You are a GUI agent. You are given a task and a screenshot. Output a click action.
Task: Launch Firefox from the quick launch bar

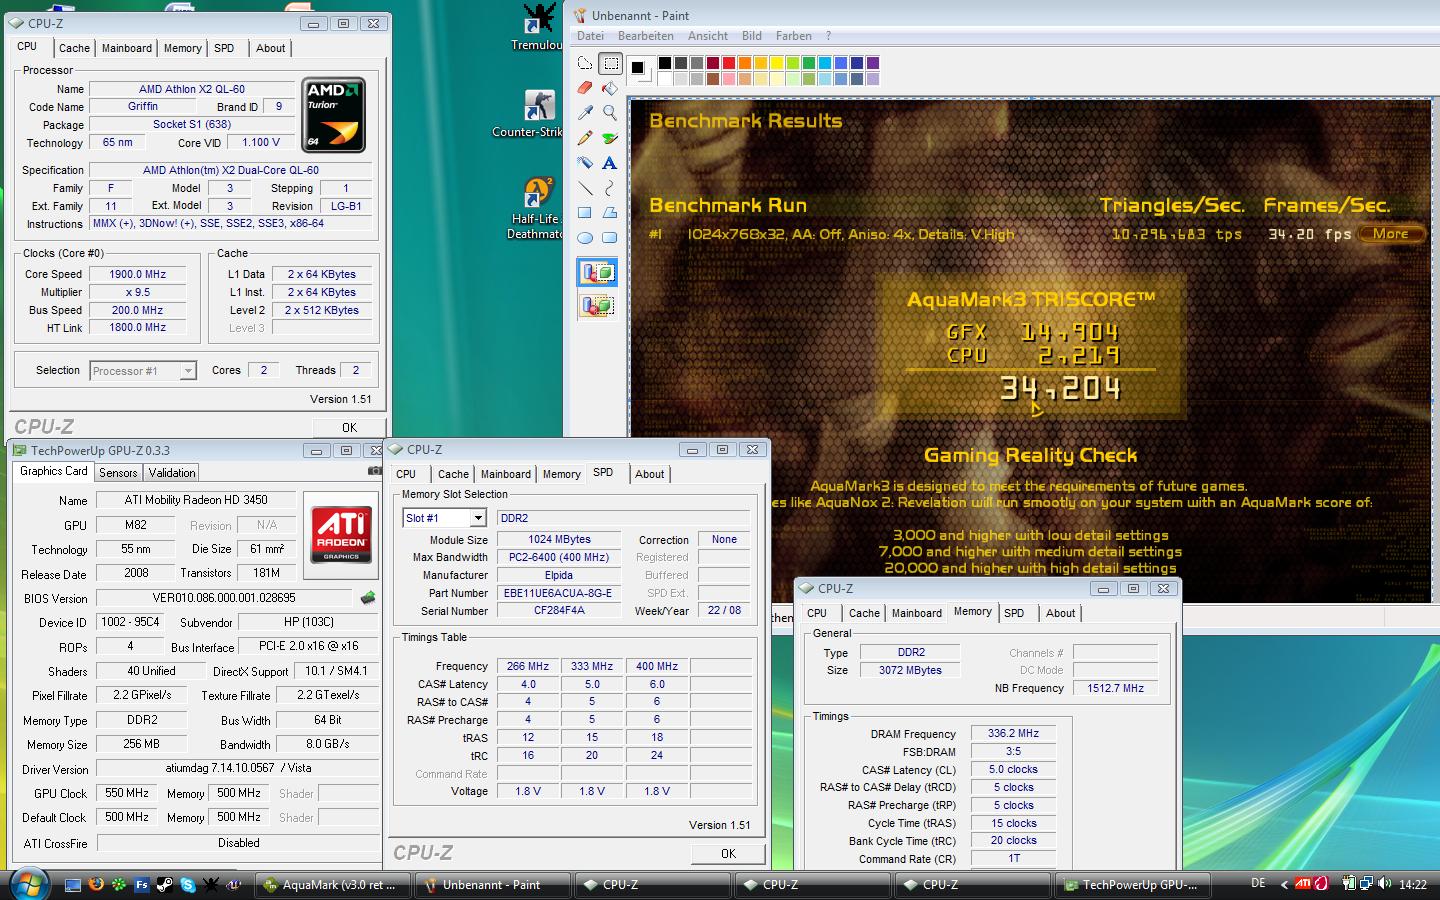96,884
